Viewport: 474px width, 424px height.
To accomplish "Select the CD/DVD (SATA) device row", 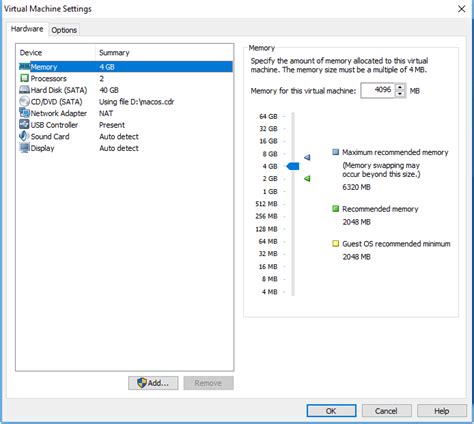I will point(126,102).
